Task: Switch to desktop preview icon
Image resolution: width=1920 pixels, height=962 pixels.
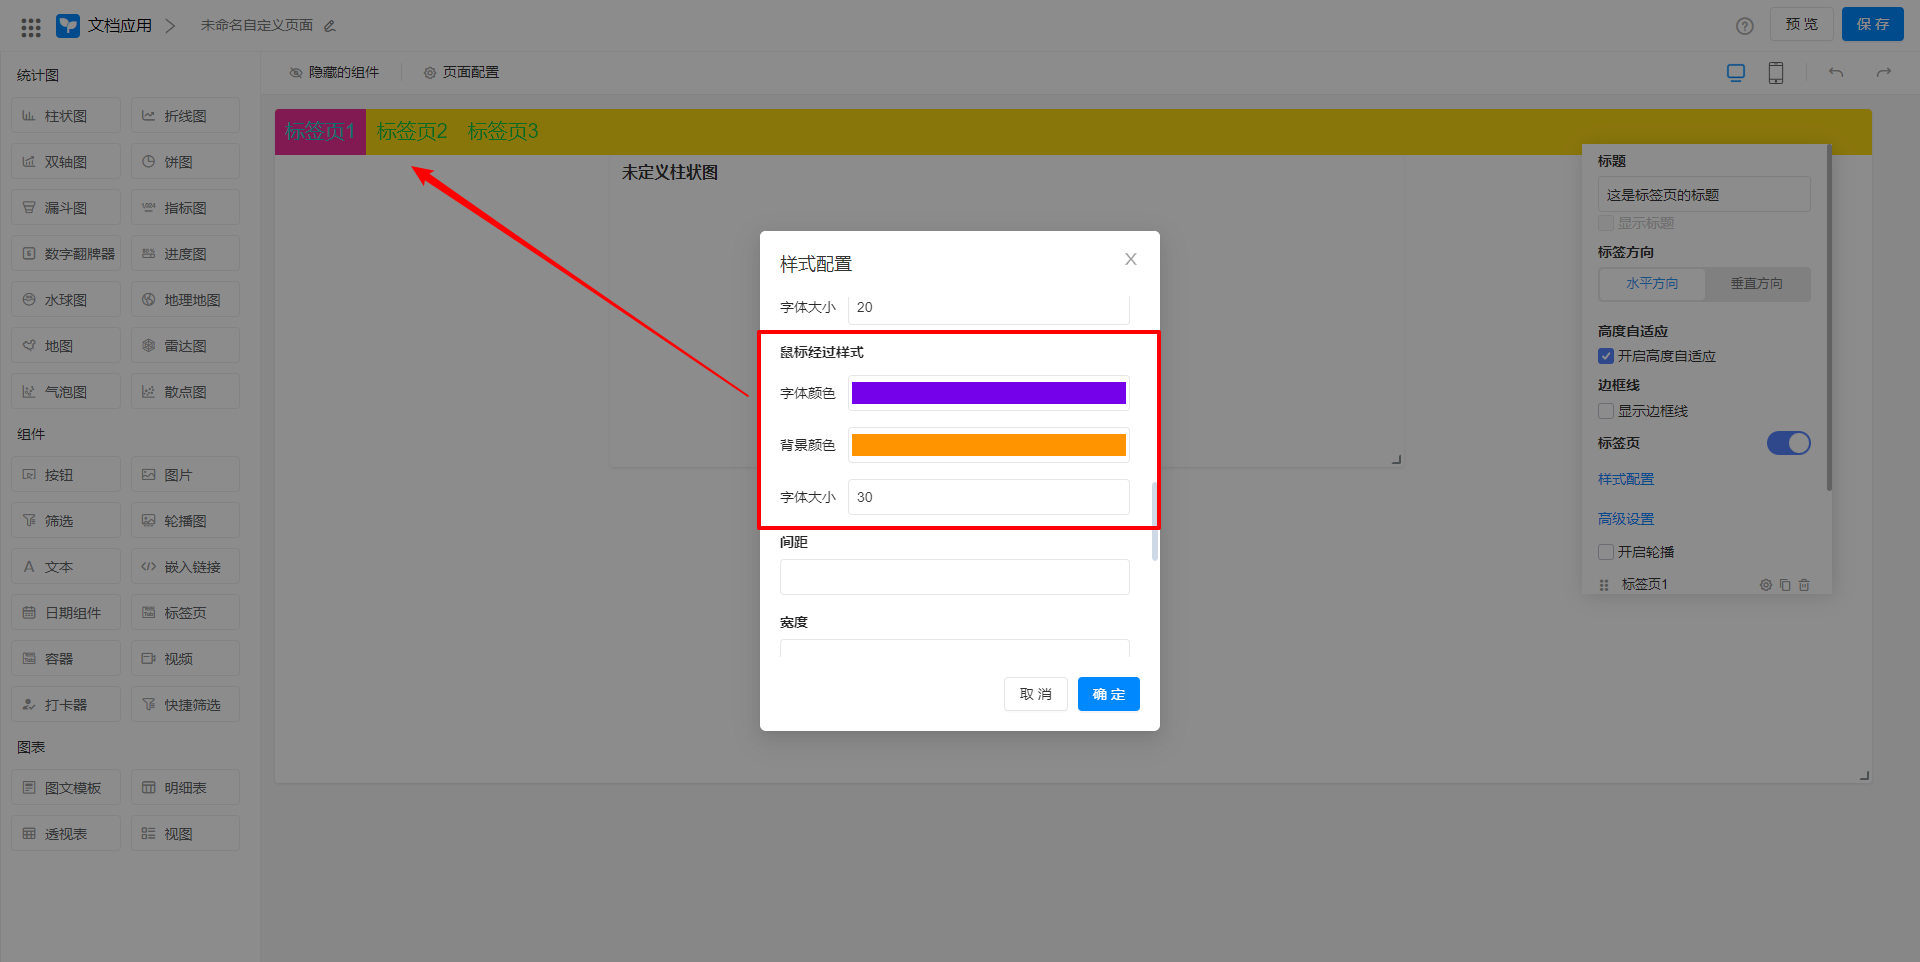Action: click(x=1736, y=73)
